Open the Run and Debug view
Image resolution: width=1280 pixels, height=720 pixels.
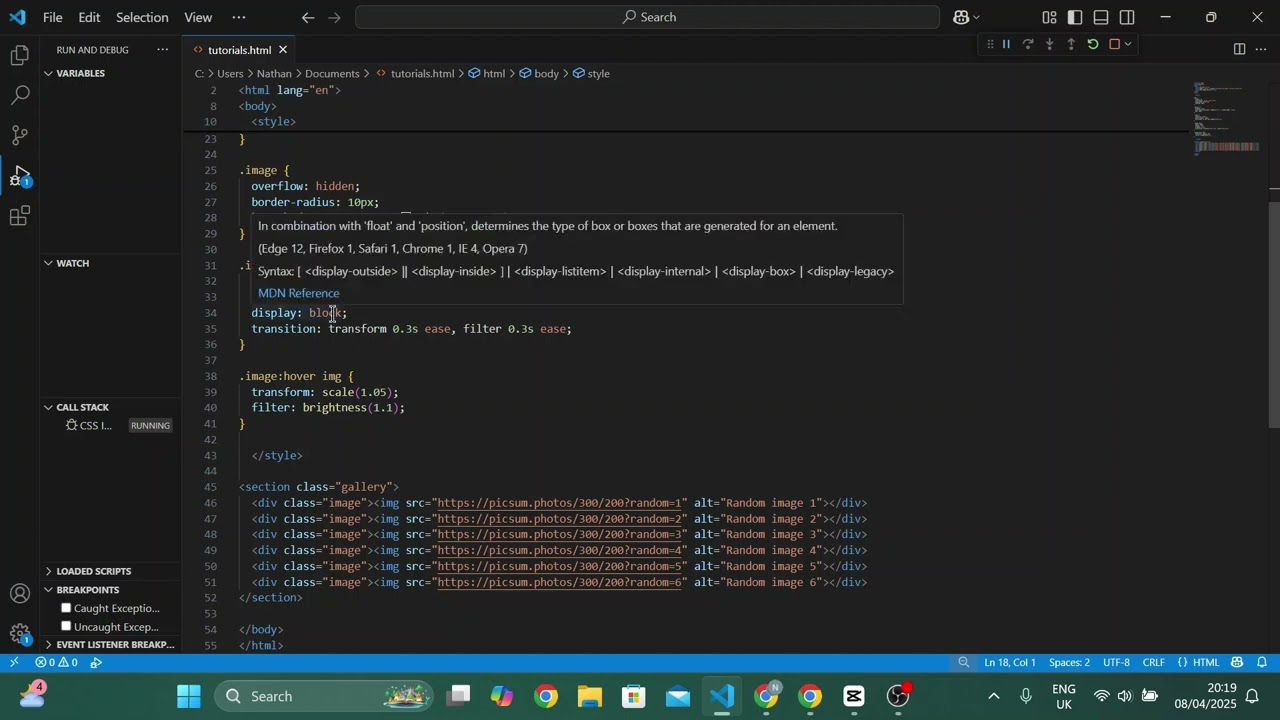(20, 175)
